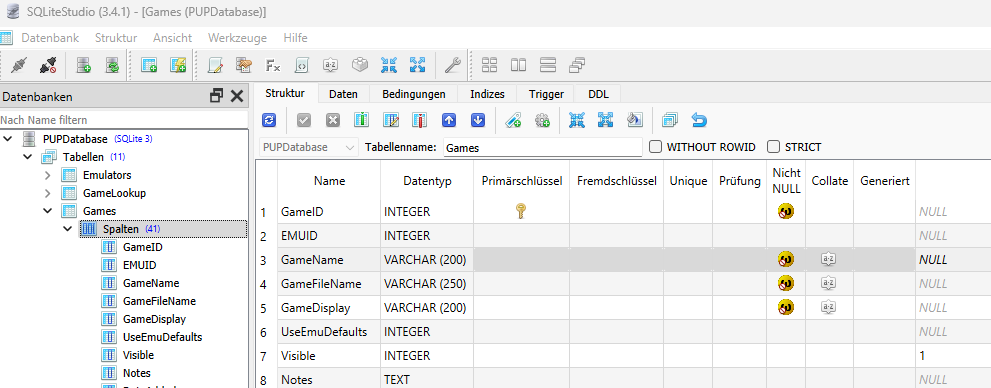Open the Datenbank menu

[50, 38]
